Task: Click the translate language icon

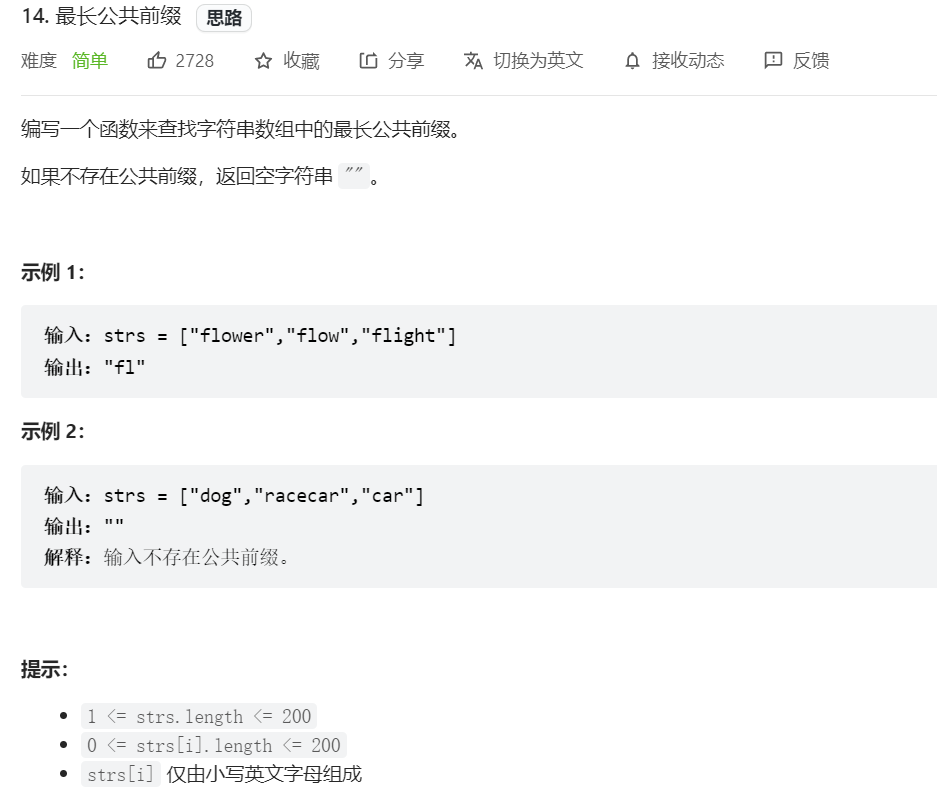Action: pyautogui.click(x=473, y=61)
